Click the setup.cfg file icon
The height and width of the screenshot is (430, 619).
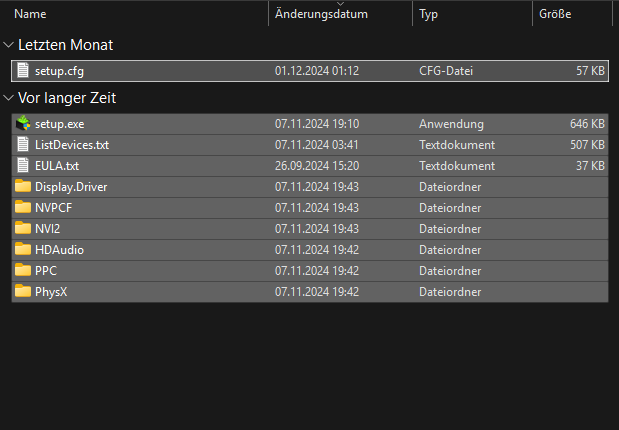(24, 71)
